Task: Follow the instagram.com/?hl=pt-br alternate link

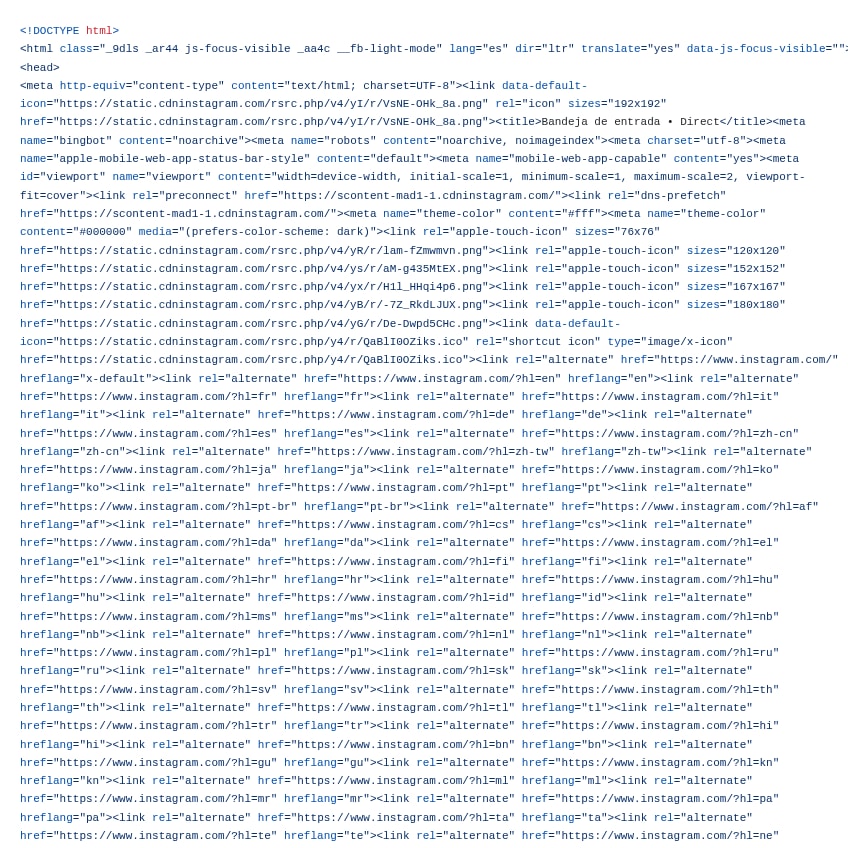Action: click(175, 507)
